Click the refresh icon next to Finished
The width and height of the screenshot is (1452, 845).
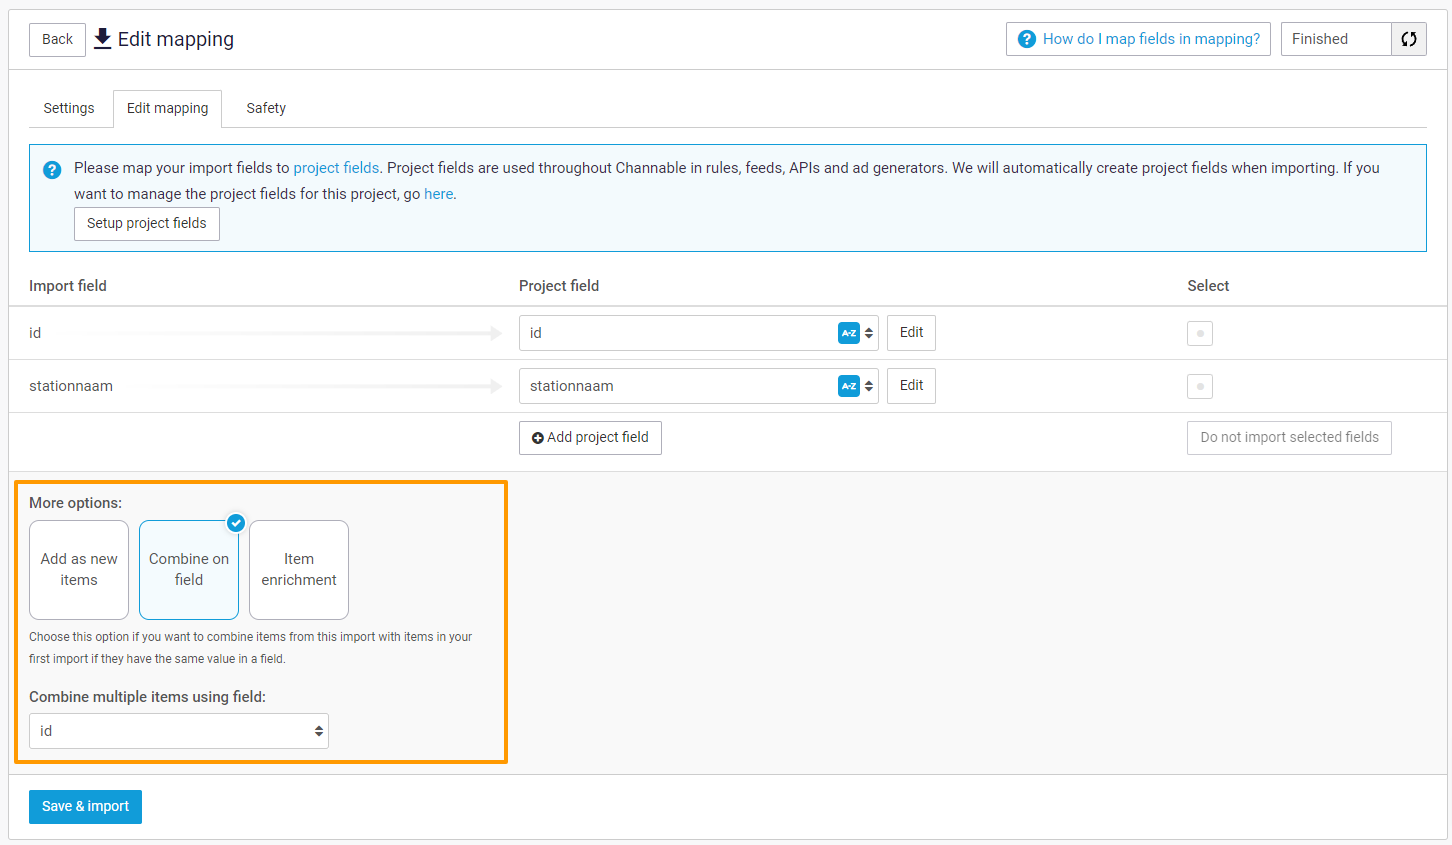tap(1408, 39)
